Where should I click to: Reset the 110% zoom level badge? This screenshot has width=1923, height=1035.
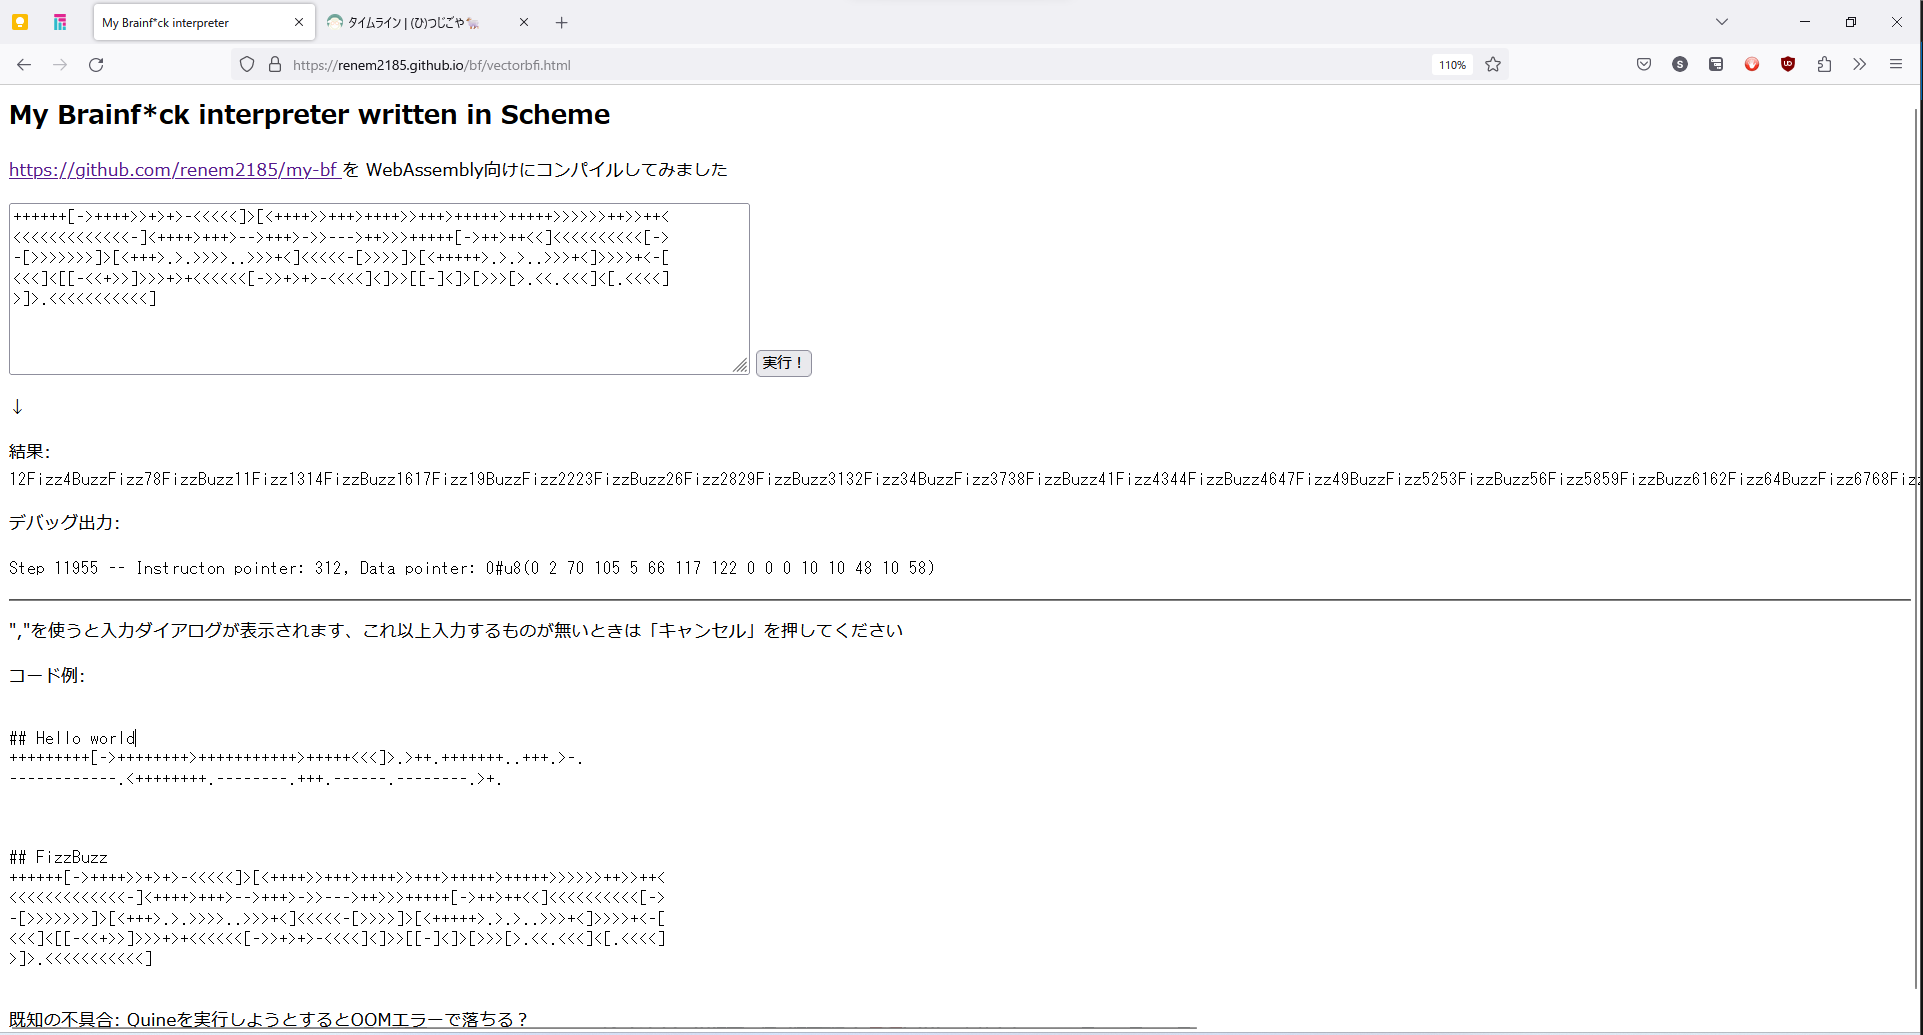point(1452,65)
